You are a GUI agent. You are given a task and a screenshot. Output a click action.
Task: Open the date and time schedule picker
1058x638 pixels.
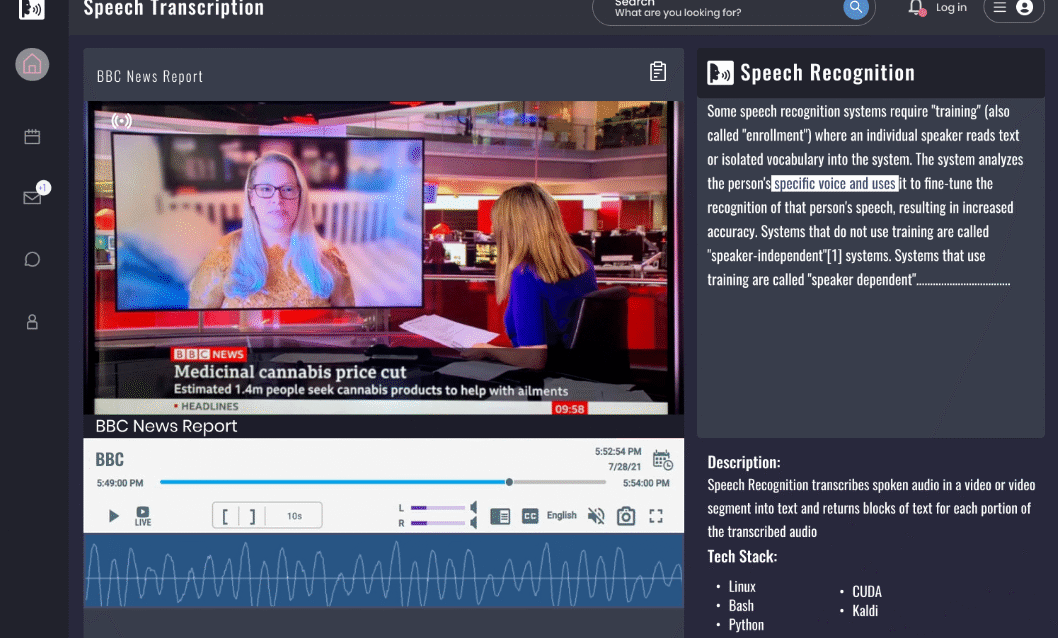663,460
